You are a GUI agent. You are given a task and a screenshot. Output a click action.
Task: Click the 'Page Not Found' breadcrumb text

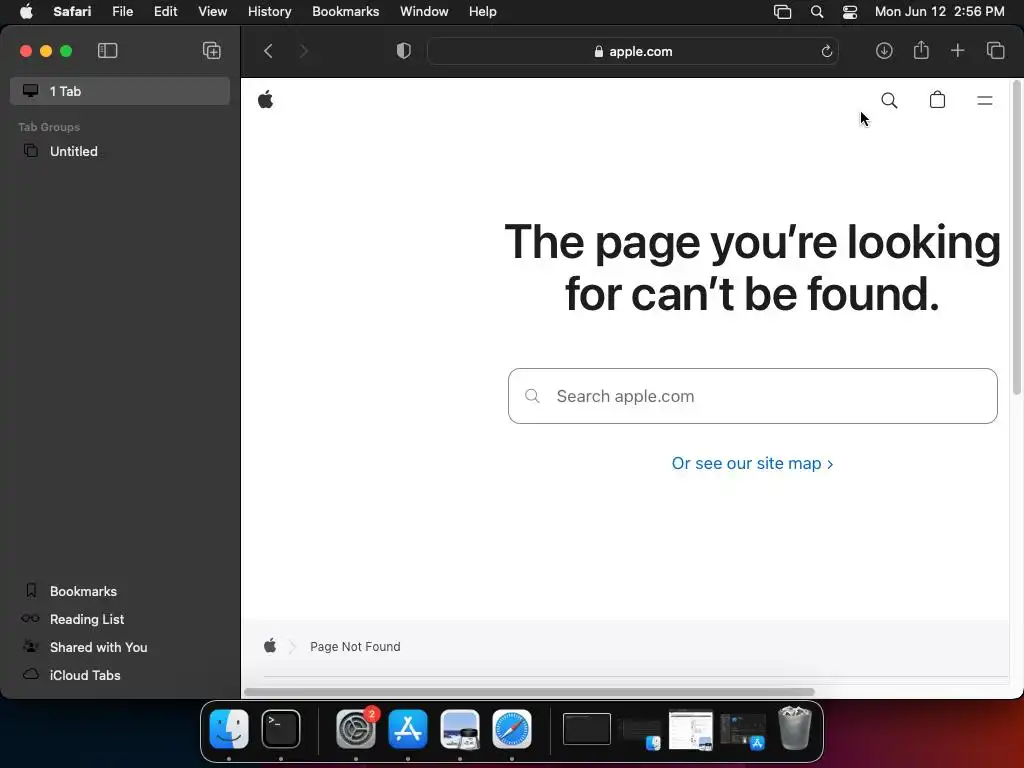(355, 647)
